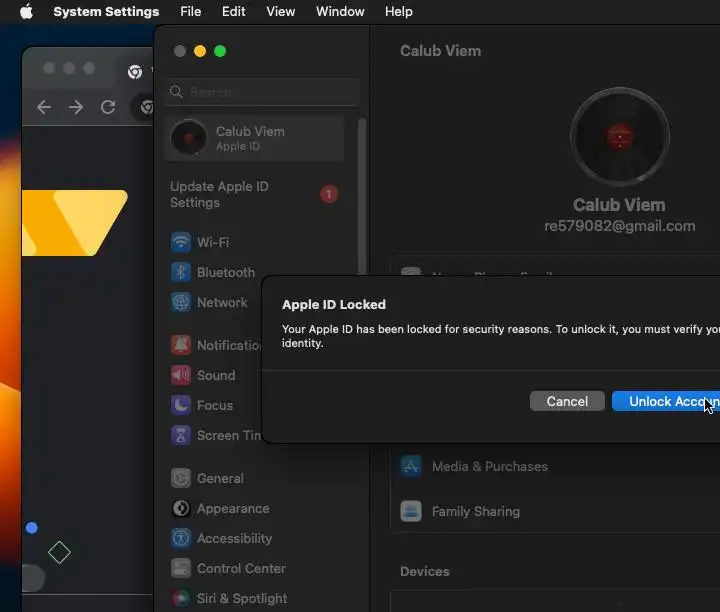Open the System Settings menu
The height and width of the screenshot is (612, 720).
point(106,11)
